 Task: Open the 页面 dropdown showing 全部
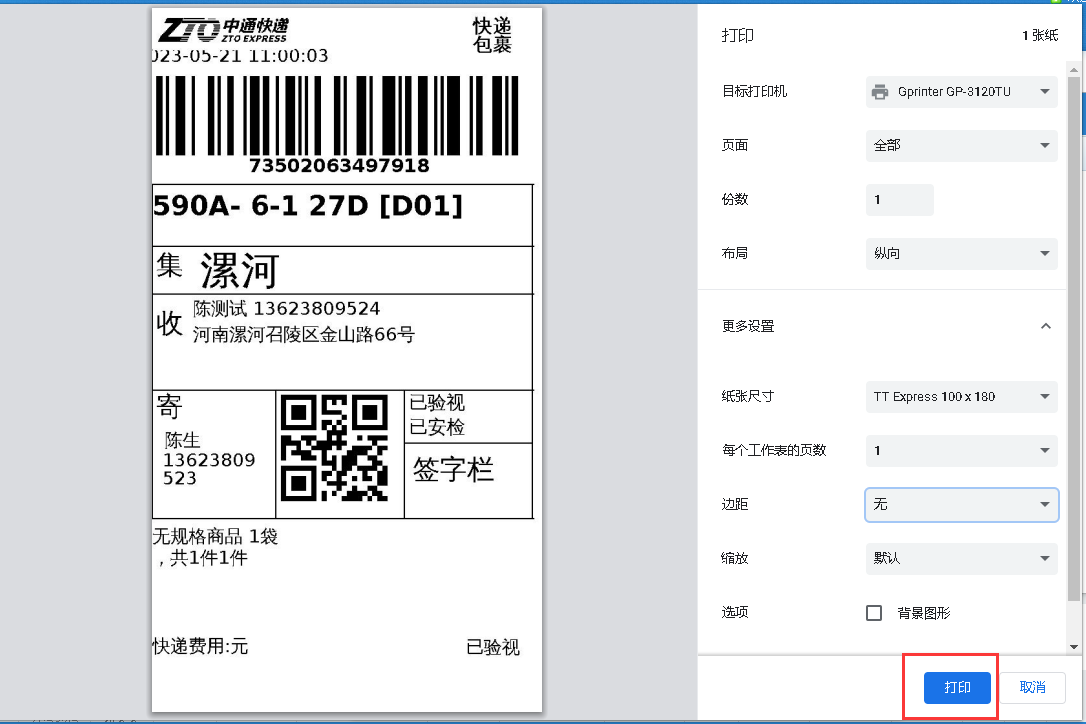960,145
